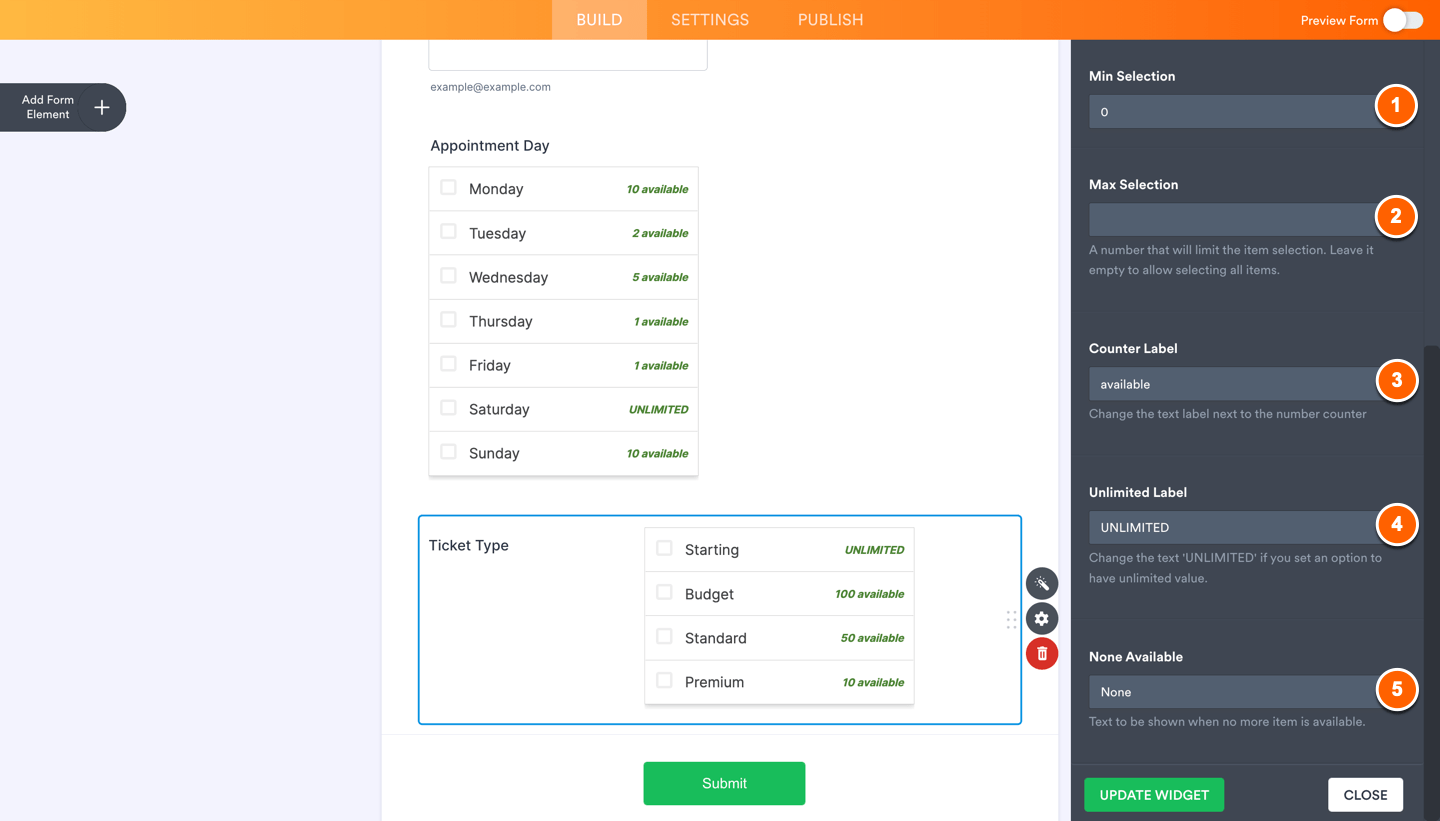Switch to the BUILD tab
1440x821 pixels.
coord(599,20)
